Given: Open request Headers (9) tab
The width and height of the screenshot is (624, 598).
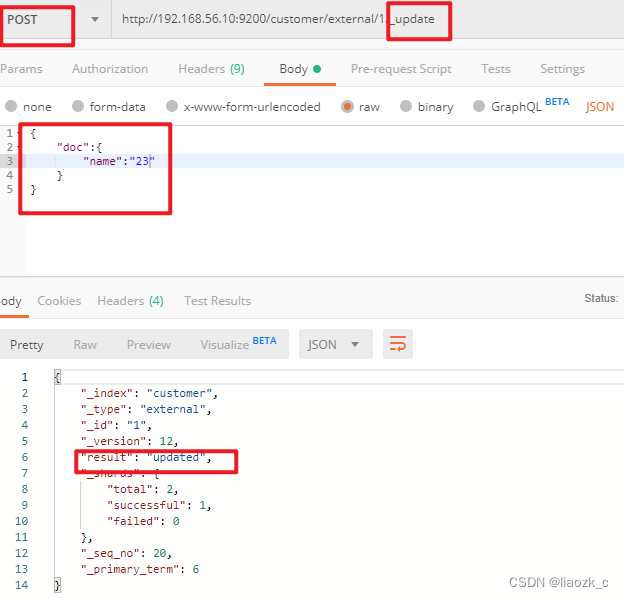Looking at the screenshot, I should coord(211,69).
